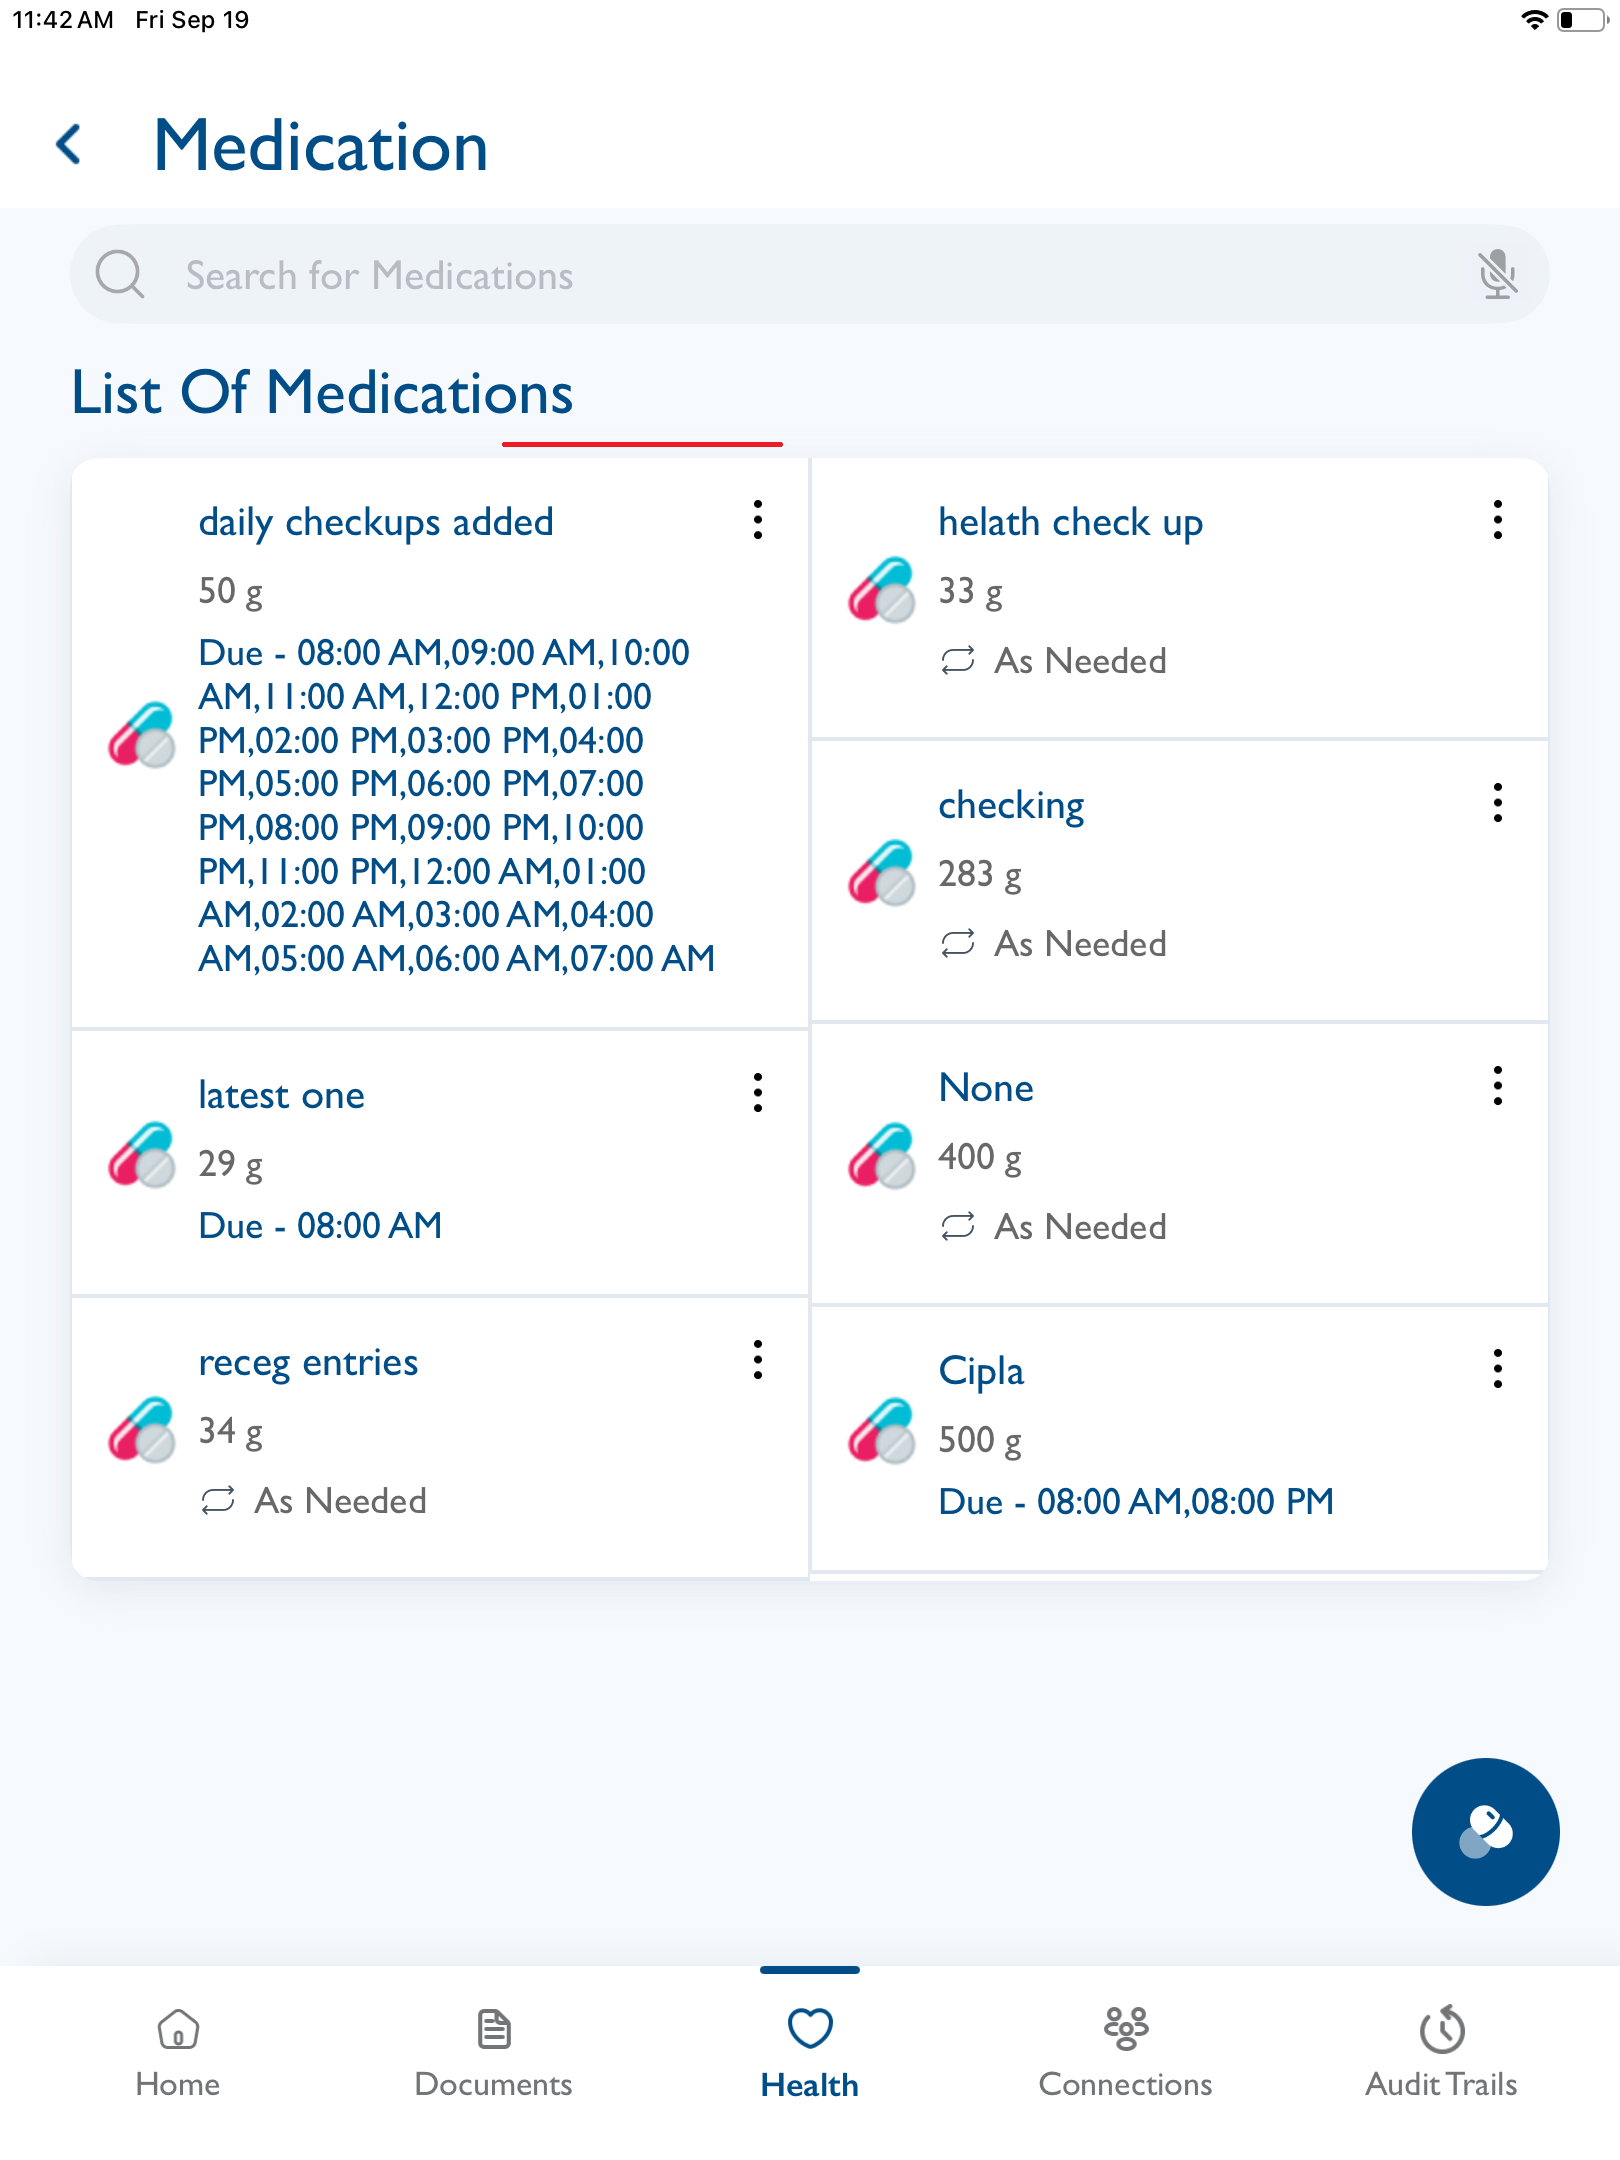1620x2160 pixels.
Task: Tap the pill icon for Cipla
Action: (881, 1431)
